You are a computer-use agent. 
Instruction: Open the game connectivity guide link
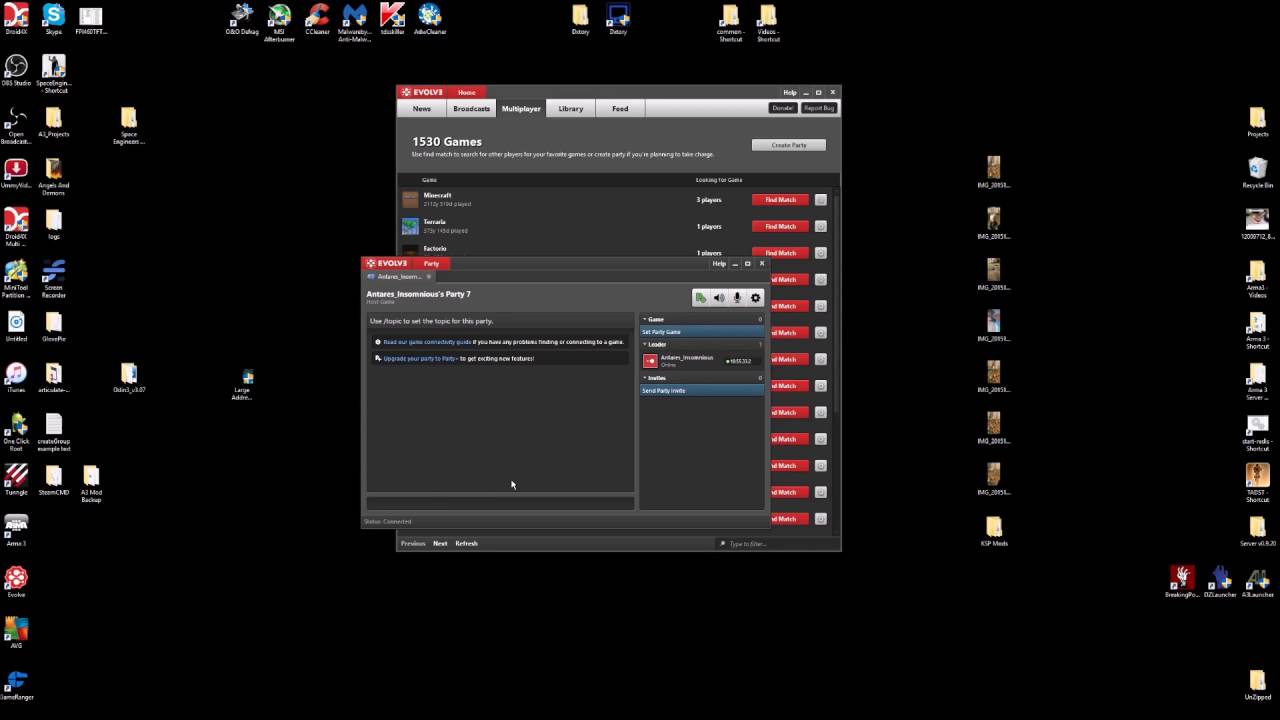[x=427, y=342]
